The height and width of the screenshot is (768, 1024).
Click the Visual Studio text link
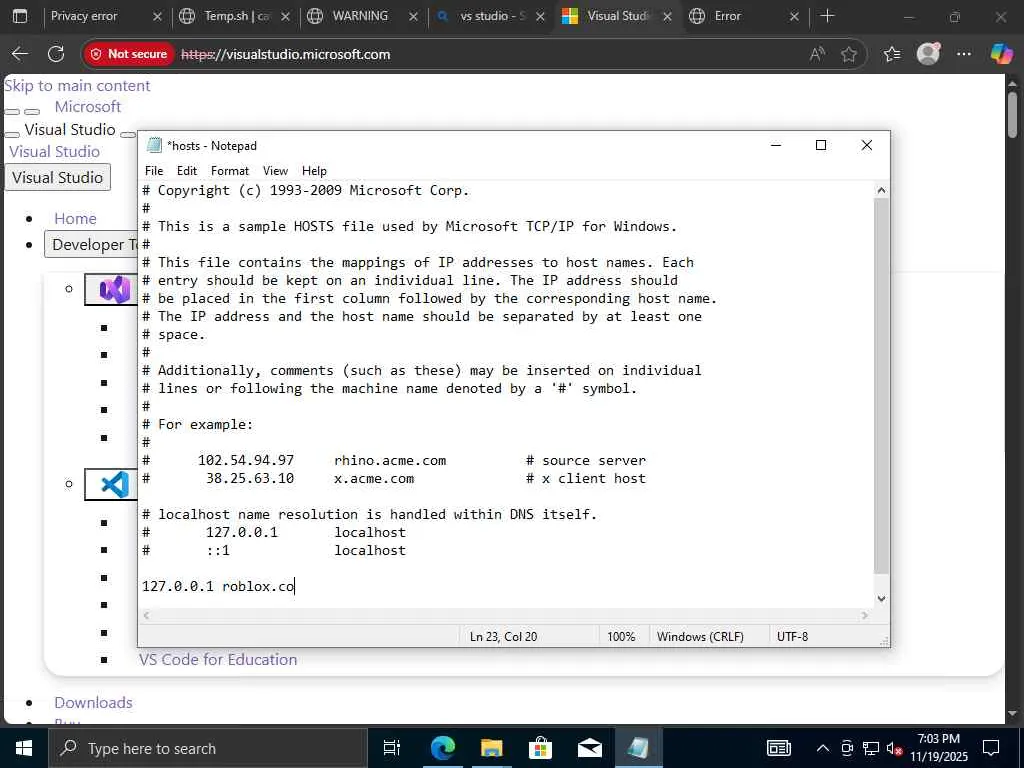(54, 152)
